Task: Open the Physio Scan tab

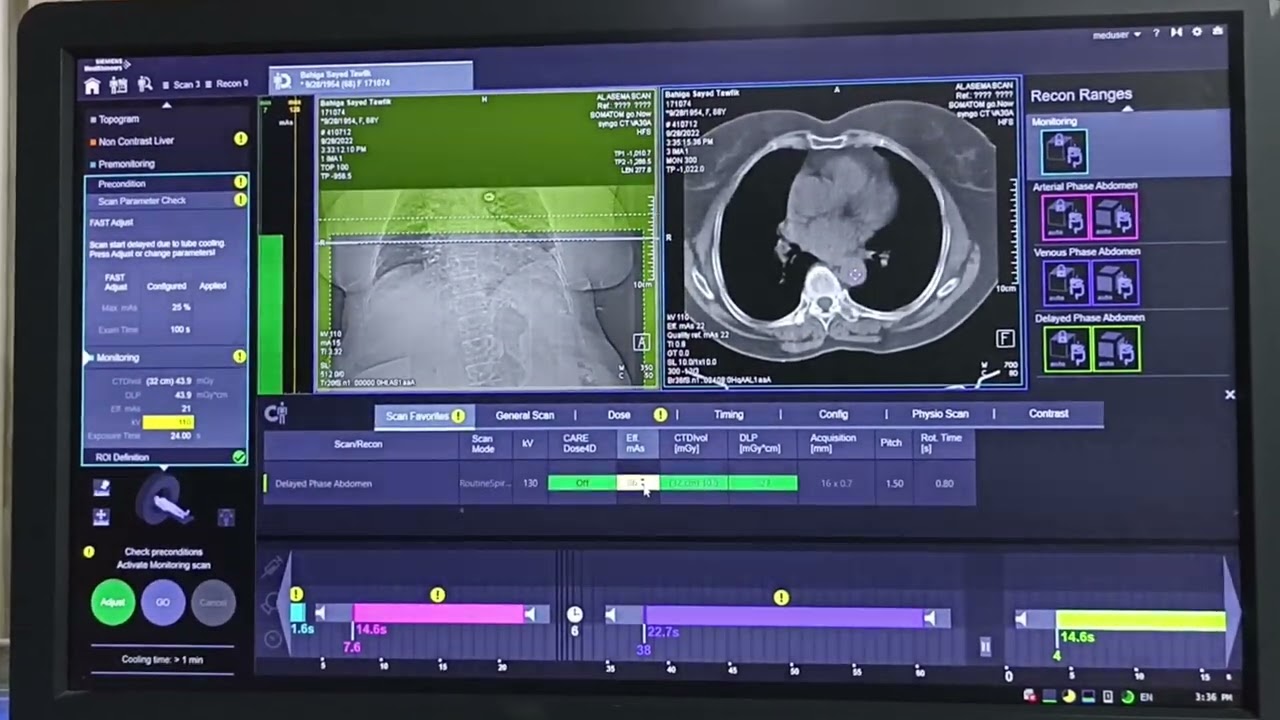Action: [940, 414]
